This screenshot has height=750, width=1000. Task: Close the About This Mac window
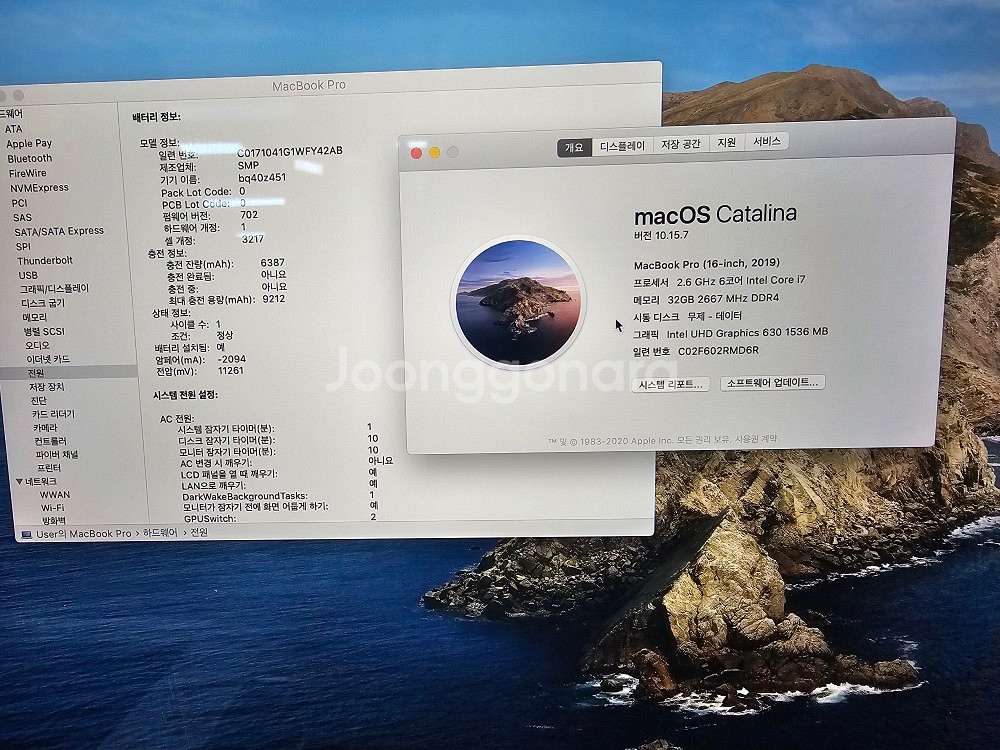(x=416, y=153)
